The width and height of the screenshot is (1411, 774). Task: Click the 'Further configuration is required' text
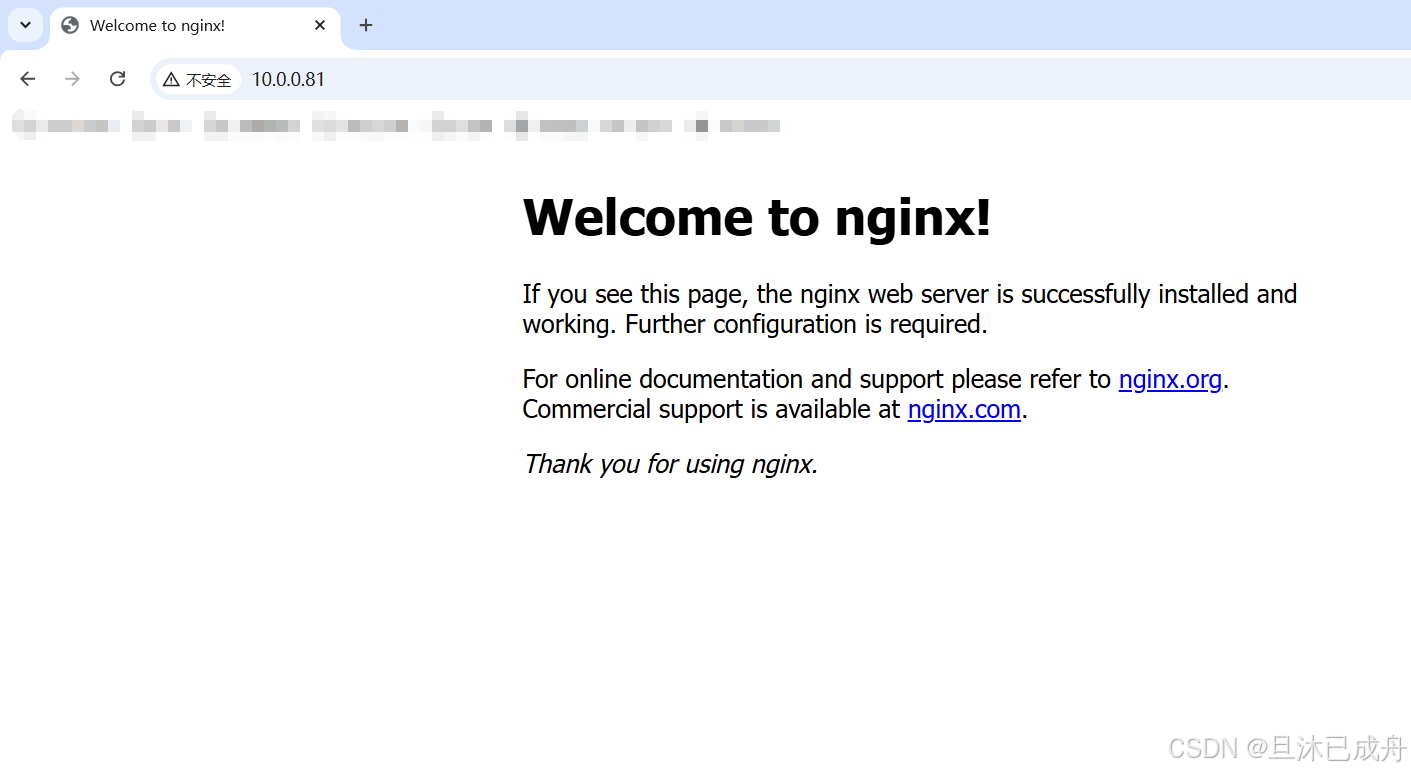806,324
